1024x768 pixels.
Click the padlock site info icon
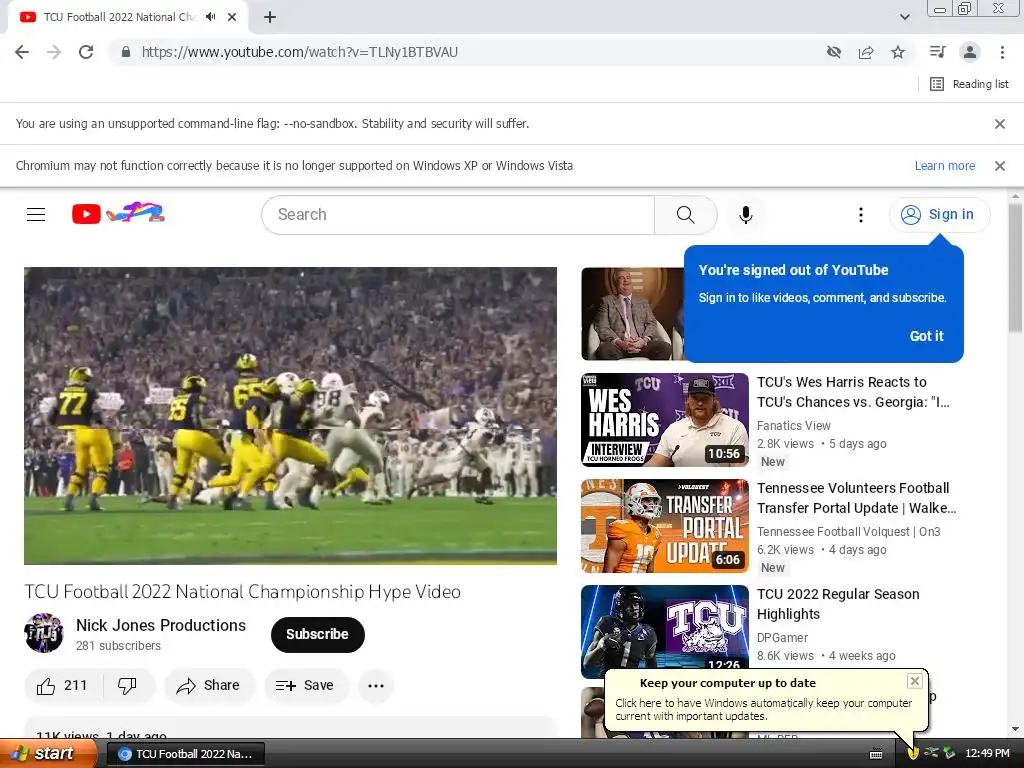[126, 52]
